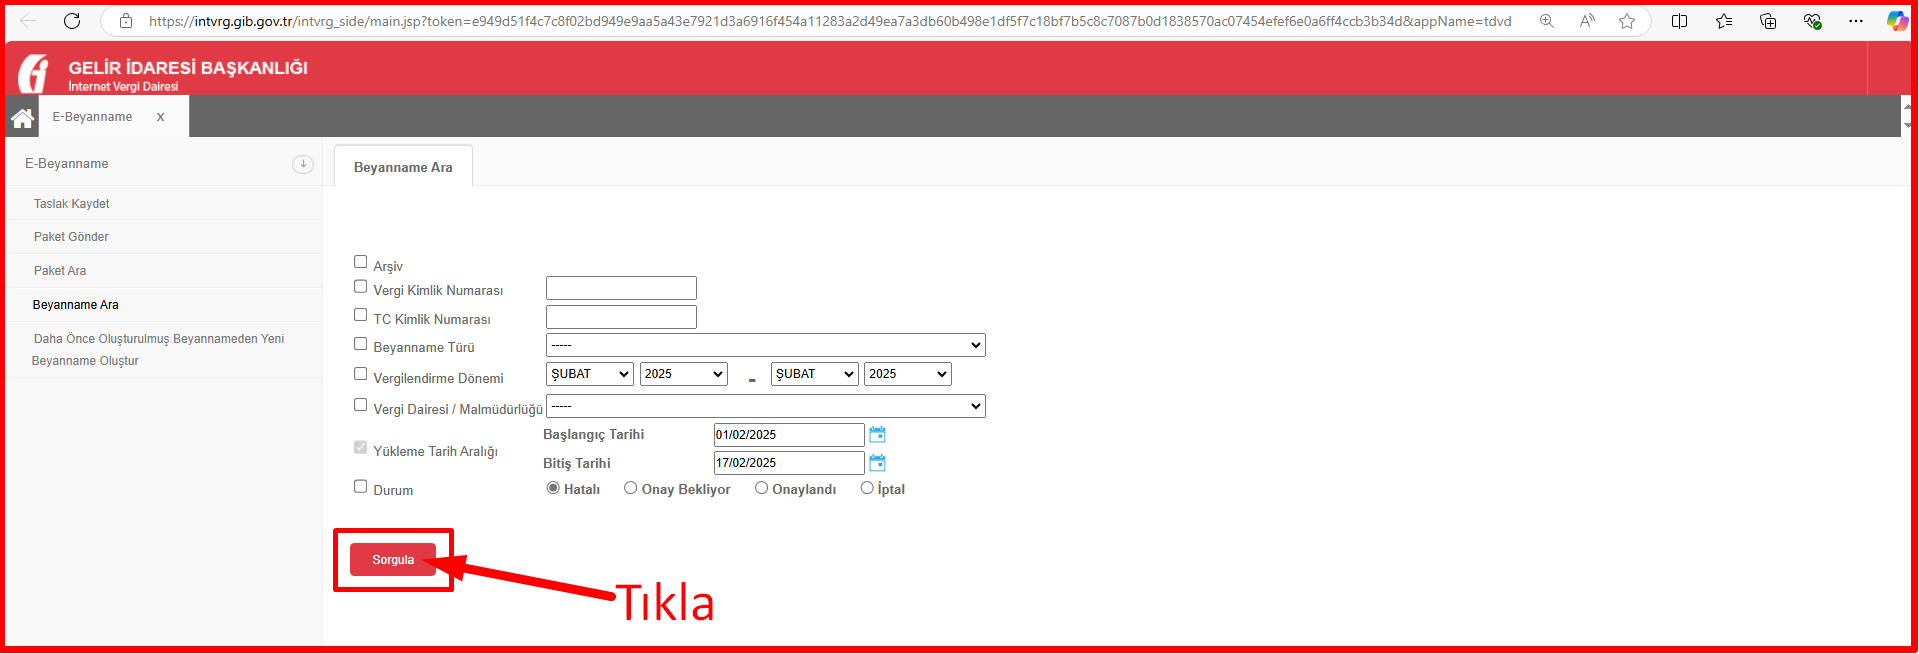Screen dimensions: 1919x654
Task: Open browser zoom magnifier icon
Action: (1546, 21)
